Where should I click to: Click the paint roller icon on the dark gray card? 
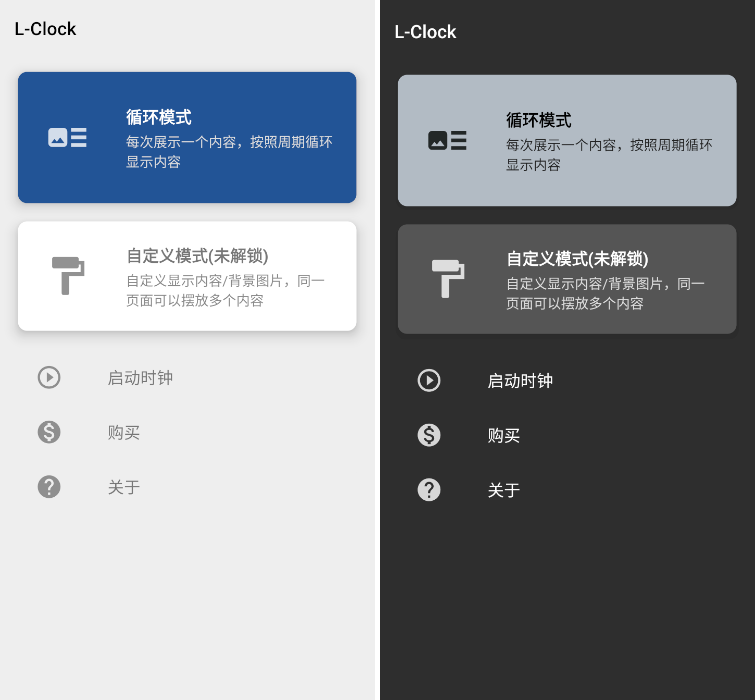[x=447, y=278]
